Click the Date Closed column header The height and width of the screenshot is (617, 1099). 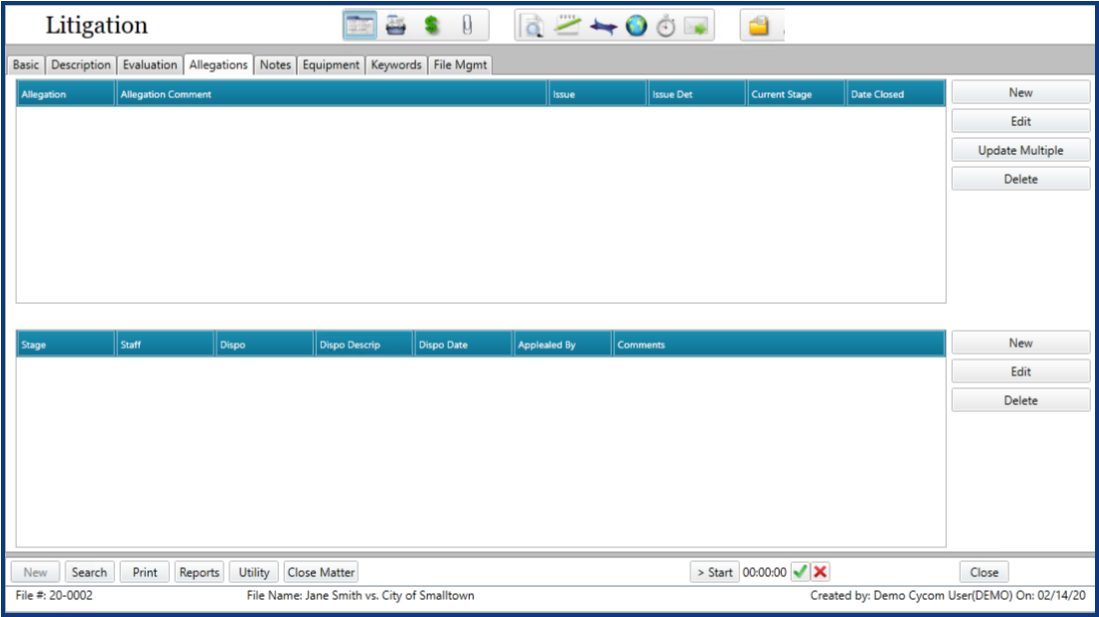click(895, 94)
